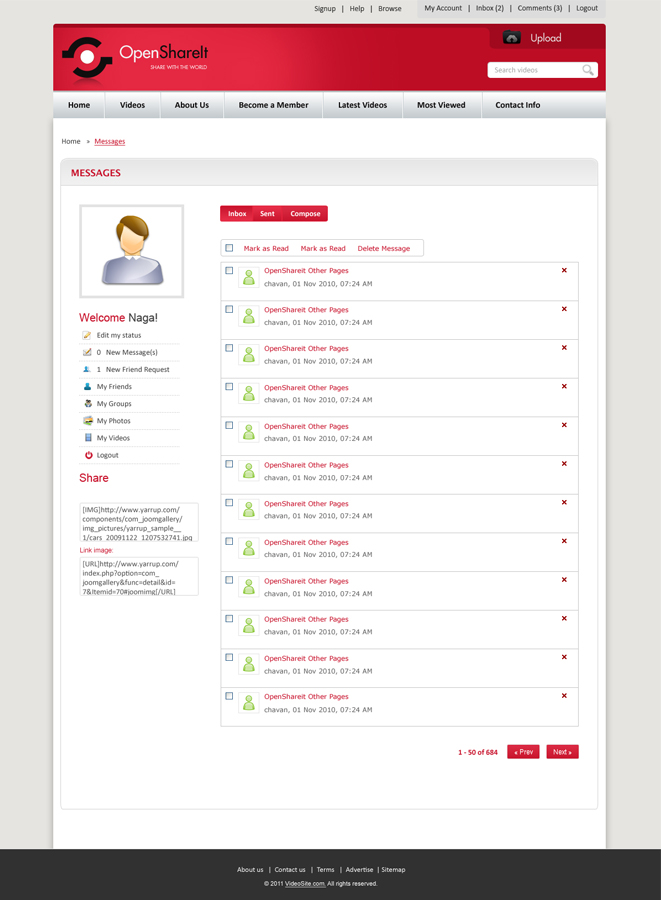Go to Home in navigation bar
The height and width of the screenshot is (900, 661).
coord(79,105)
